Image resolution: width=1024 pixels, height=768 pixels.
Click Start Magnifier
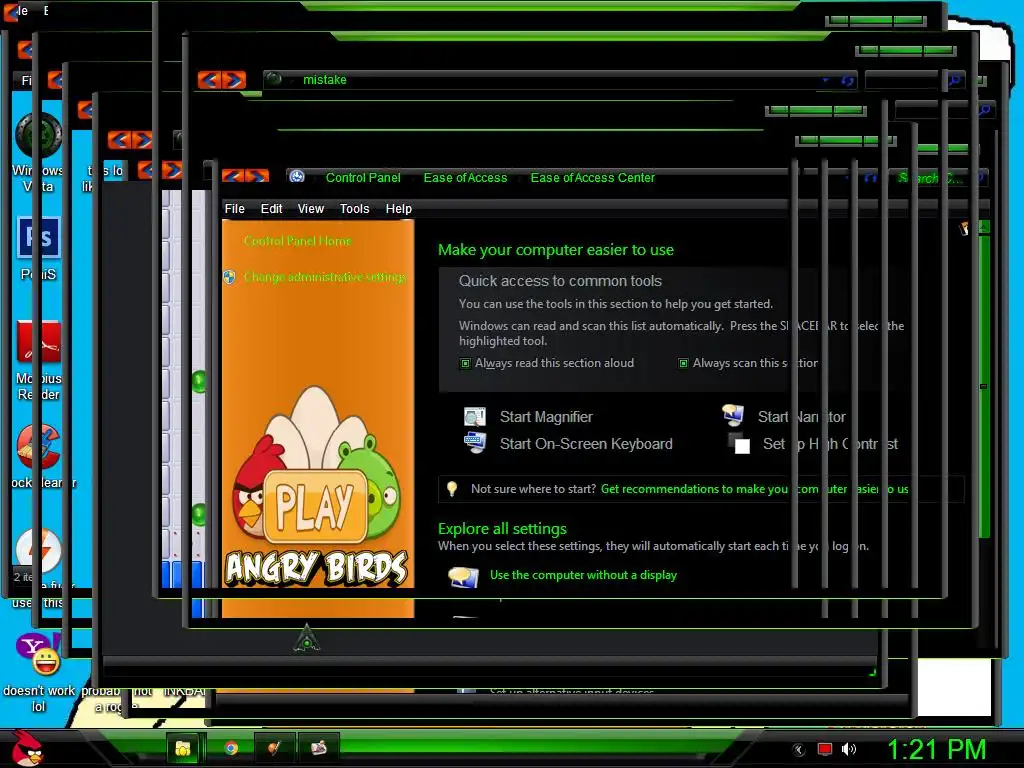coord(546,417)
